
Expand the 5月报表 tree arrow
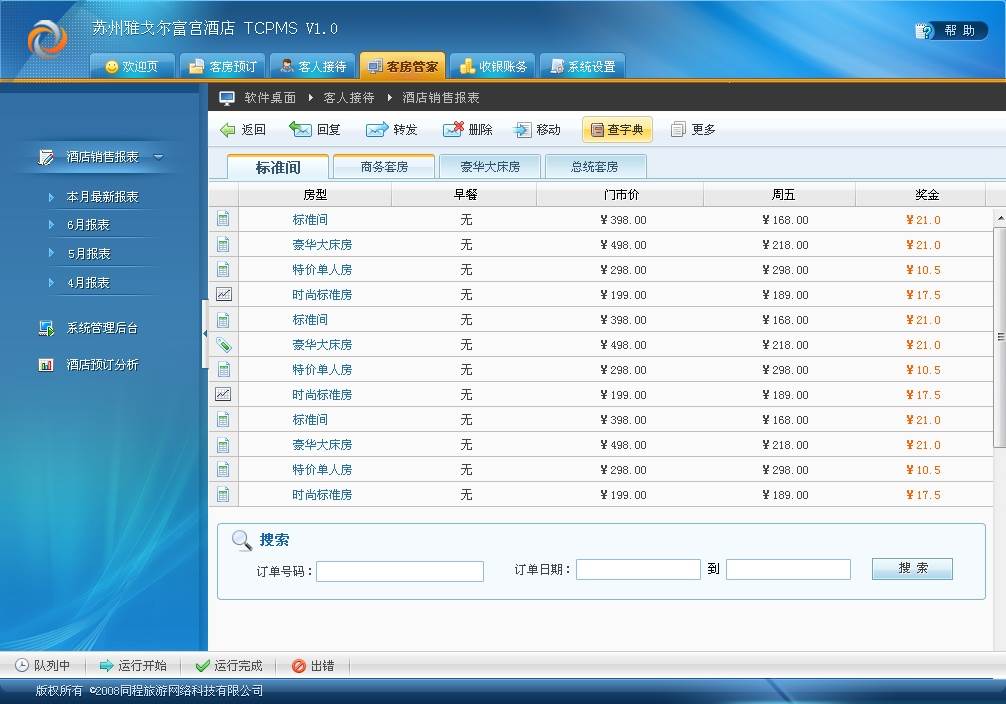point(51,253)
